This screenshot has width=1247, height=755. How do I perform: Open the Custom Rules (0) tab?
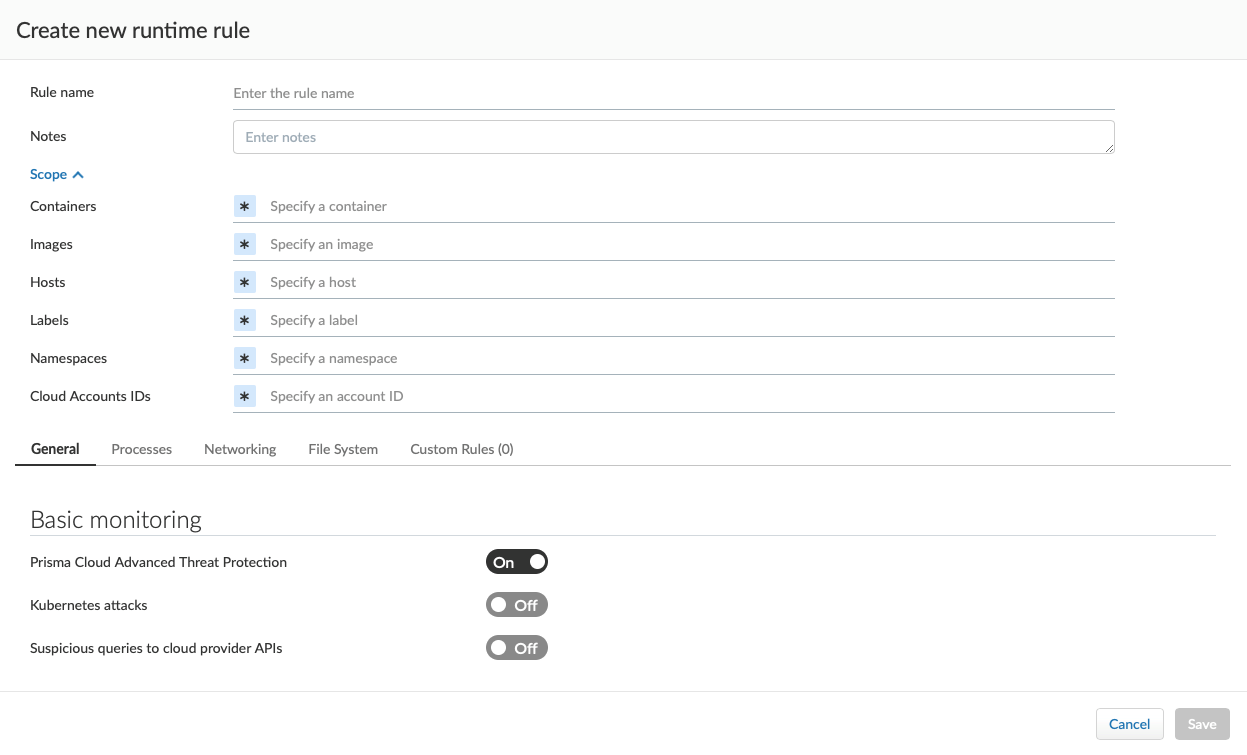pos(462,449)
